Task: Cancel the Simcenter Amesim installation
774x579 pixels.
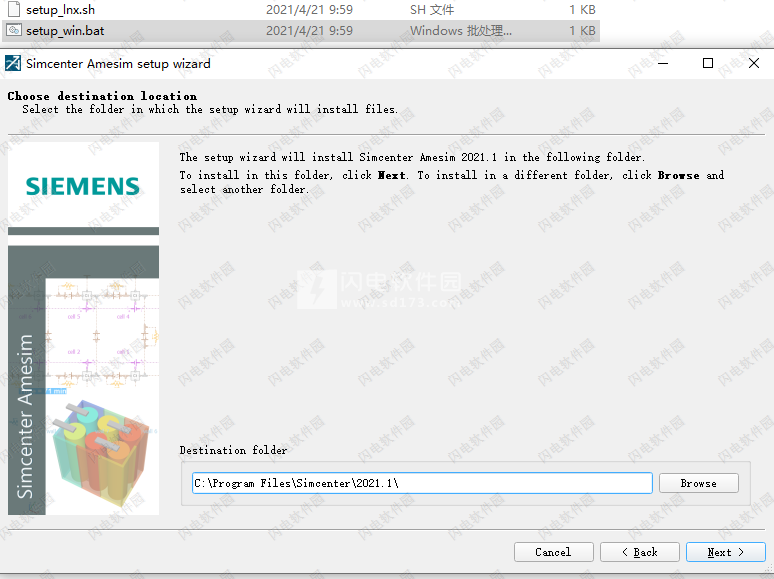Action: (553, 552)
